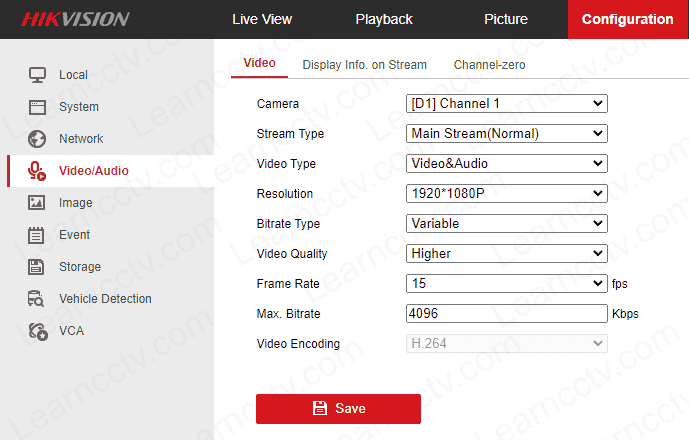Select the Storage floppy disk icon
689x440 pixels.
click(37, 267)
